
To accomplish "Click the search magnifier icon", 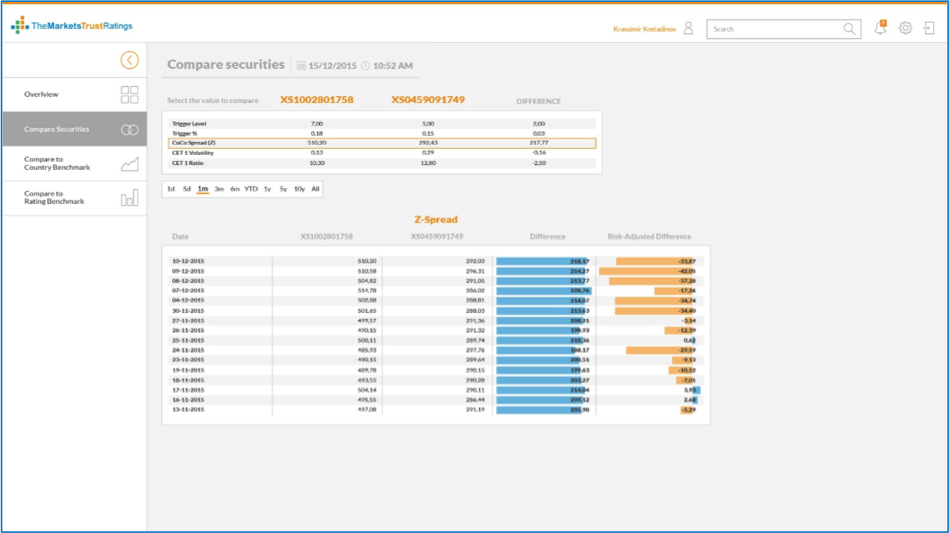I will 849,29.
